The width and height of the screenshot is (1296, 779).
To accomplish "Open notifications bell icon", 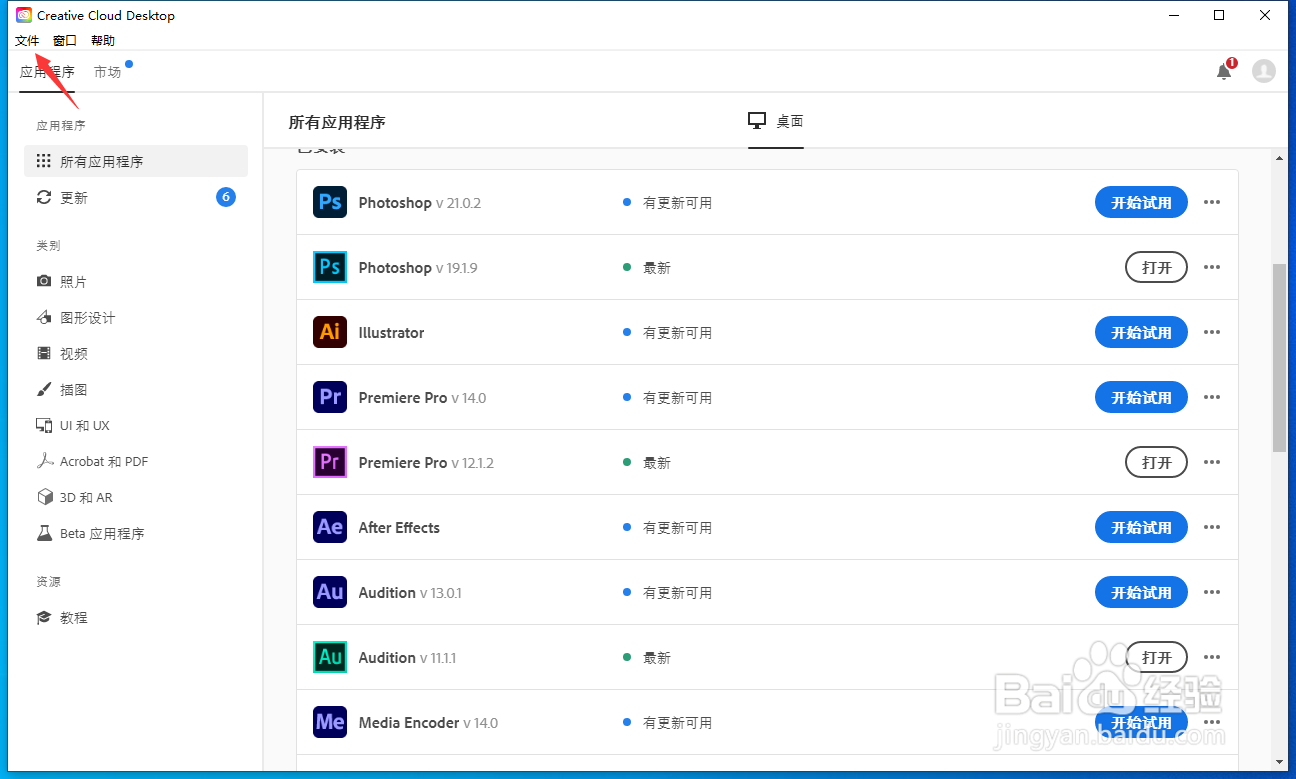I will click(x=1224, y=71).
